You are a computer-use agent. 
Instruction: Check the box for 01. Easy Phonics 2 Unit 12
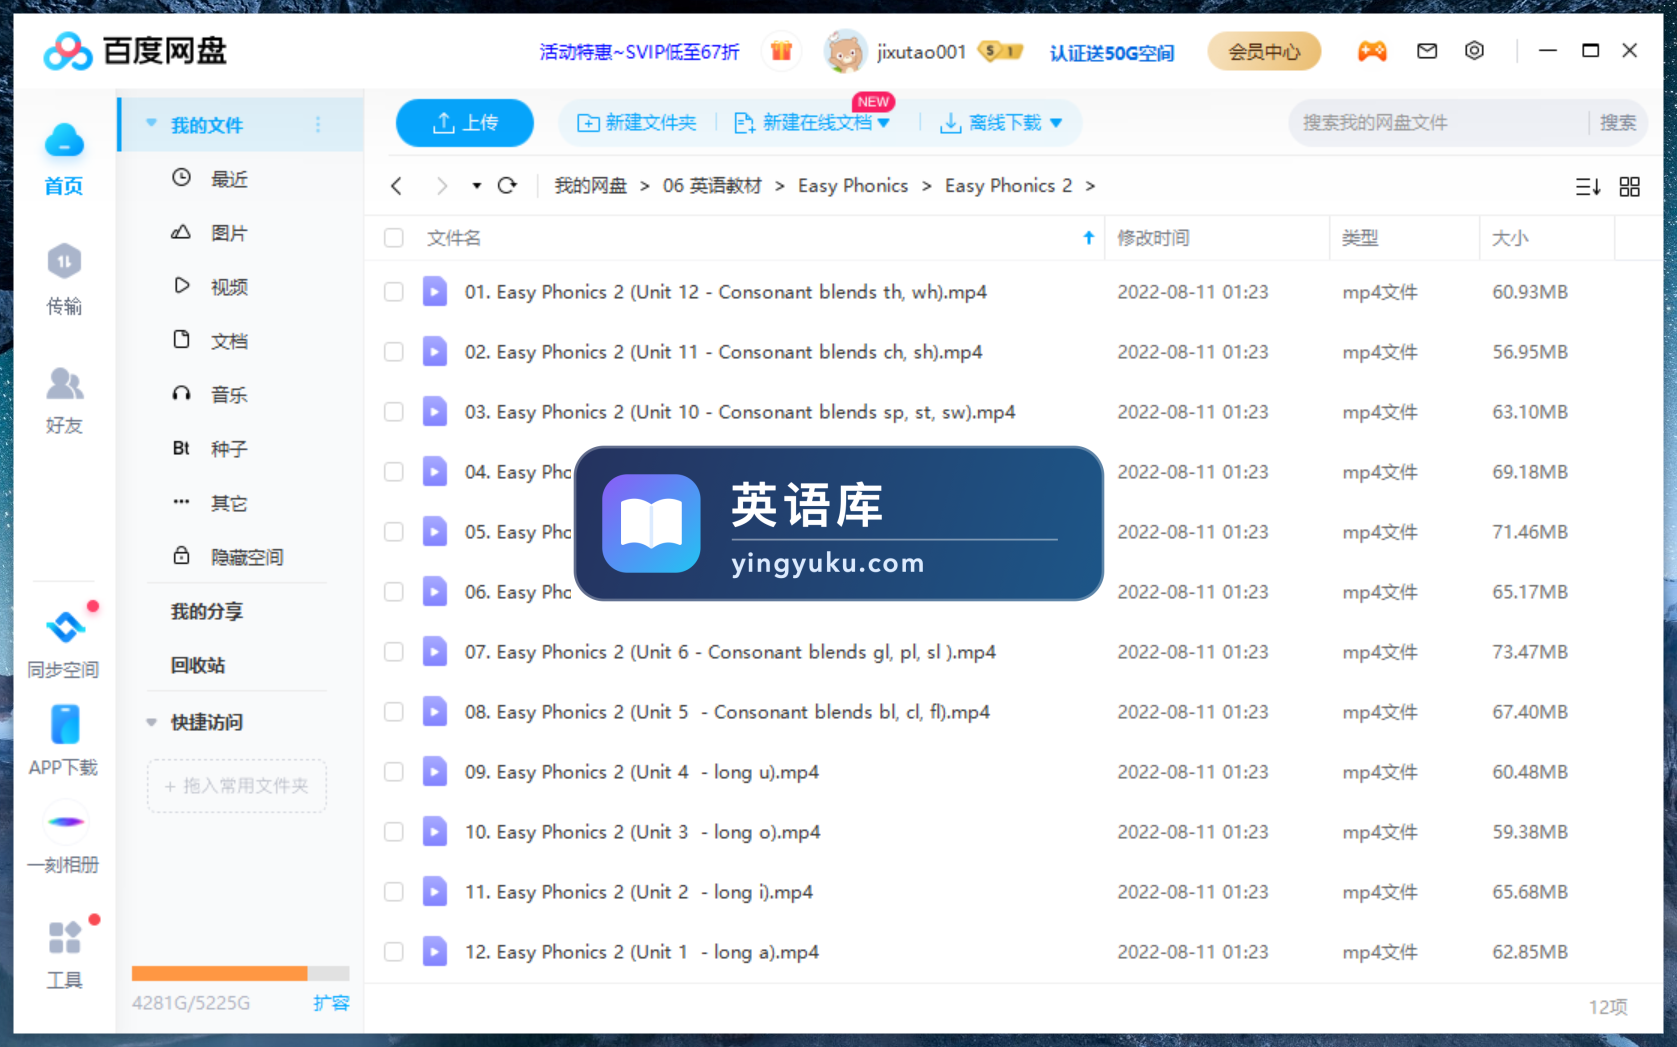tap(394, 292)
